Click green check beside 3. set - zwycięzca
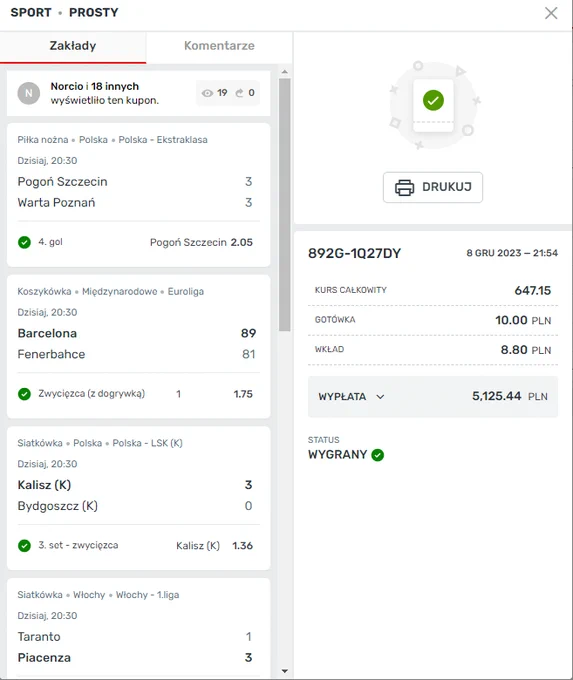This screenshot has height=680, width=573. pos(24,546)
